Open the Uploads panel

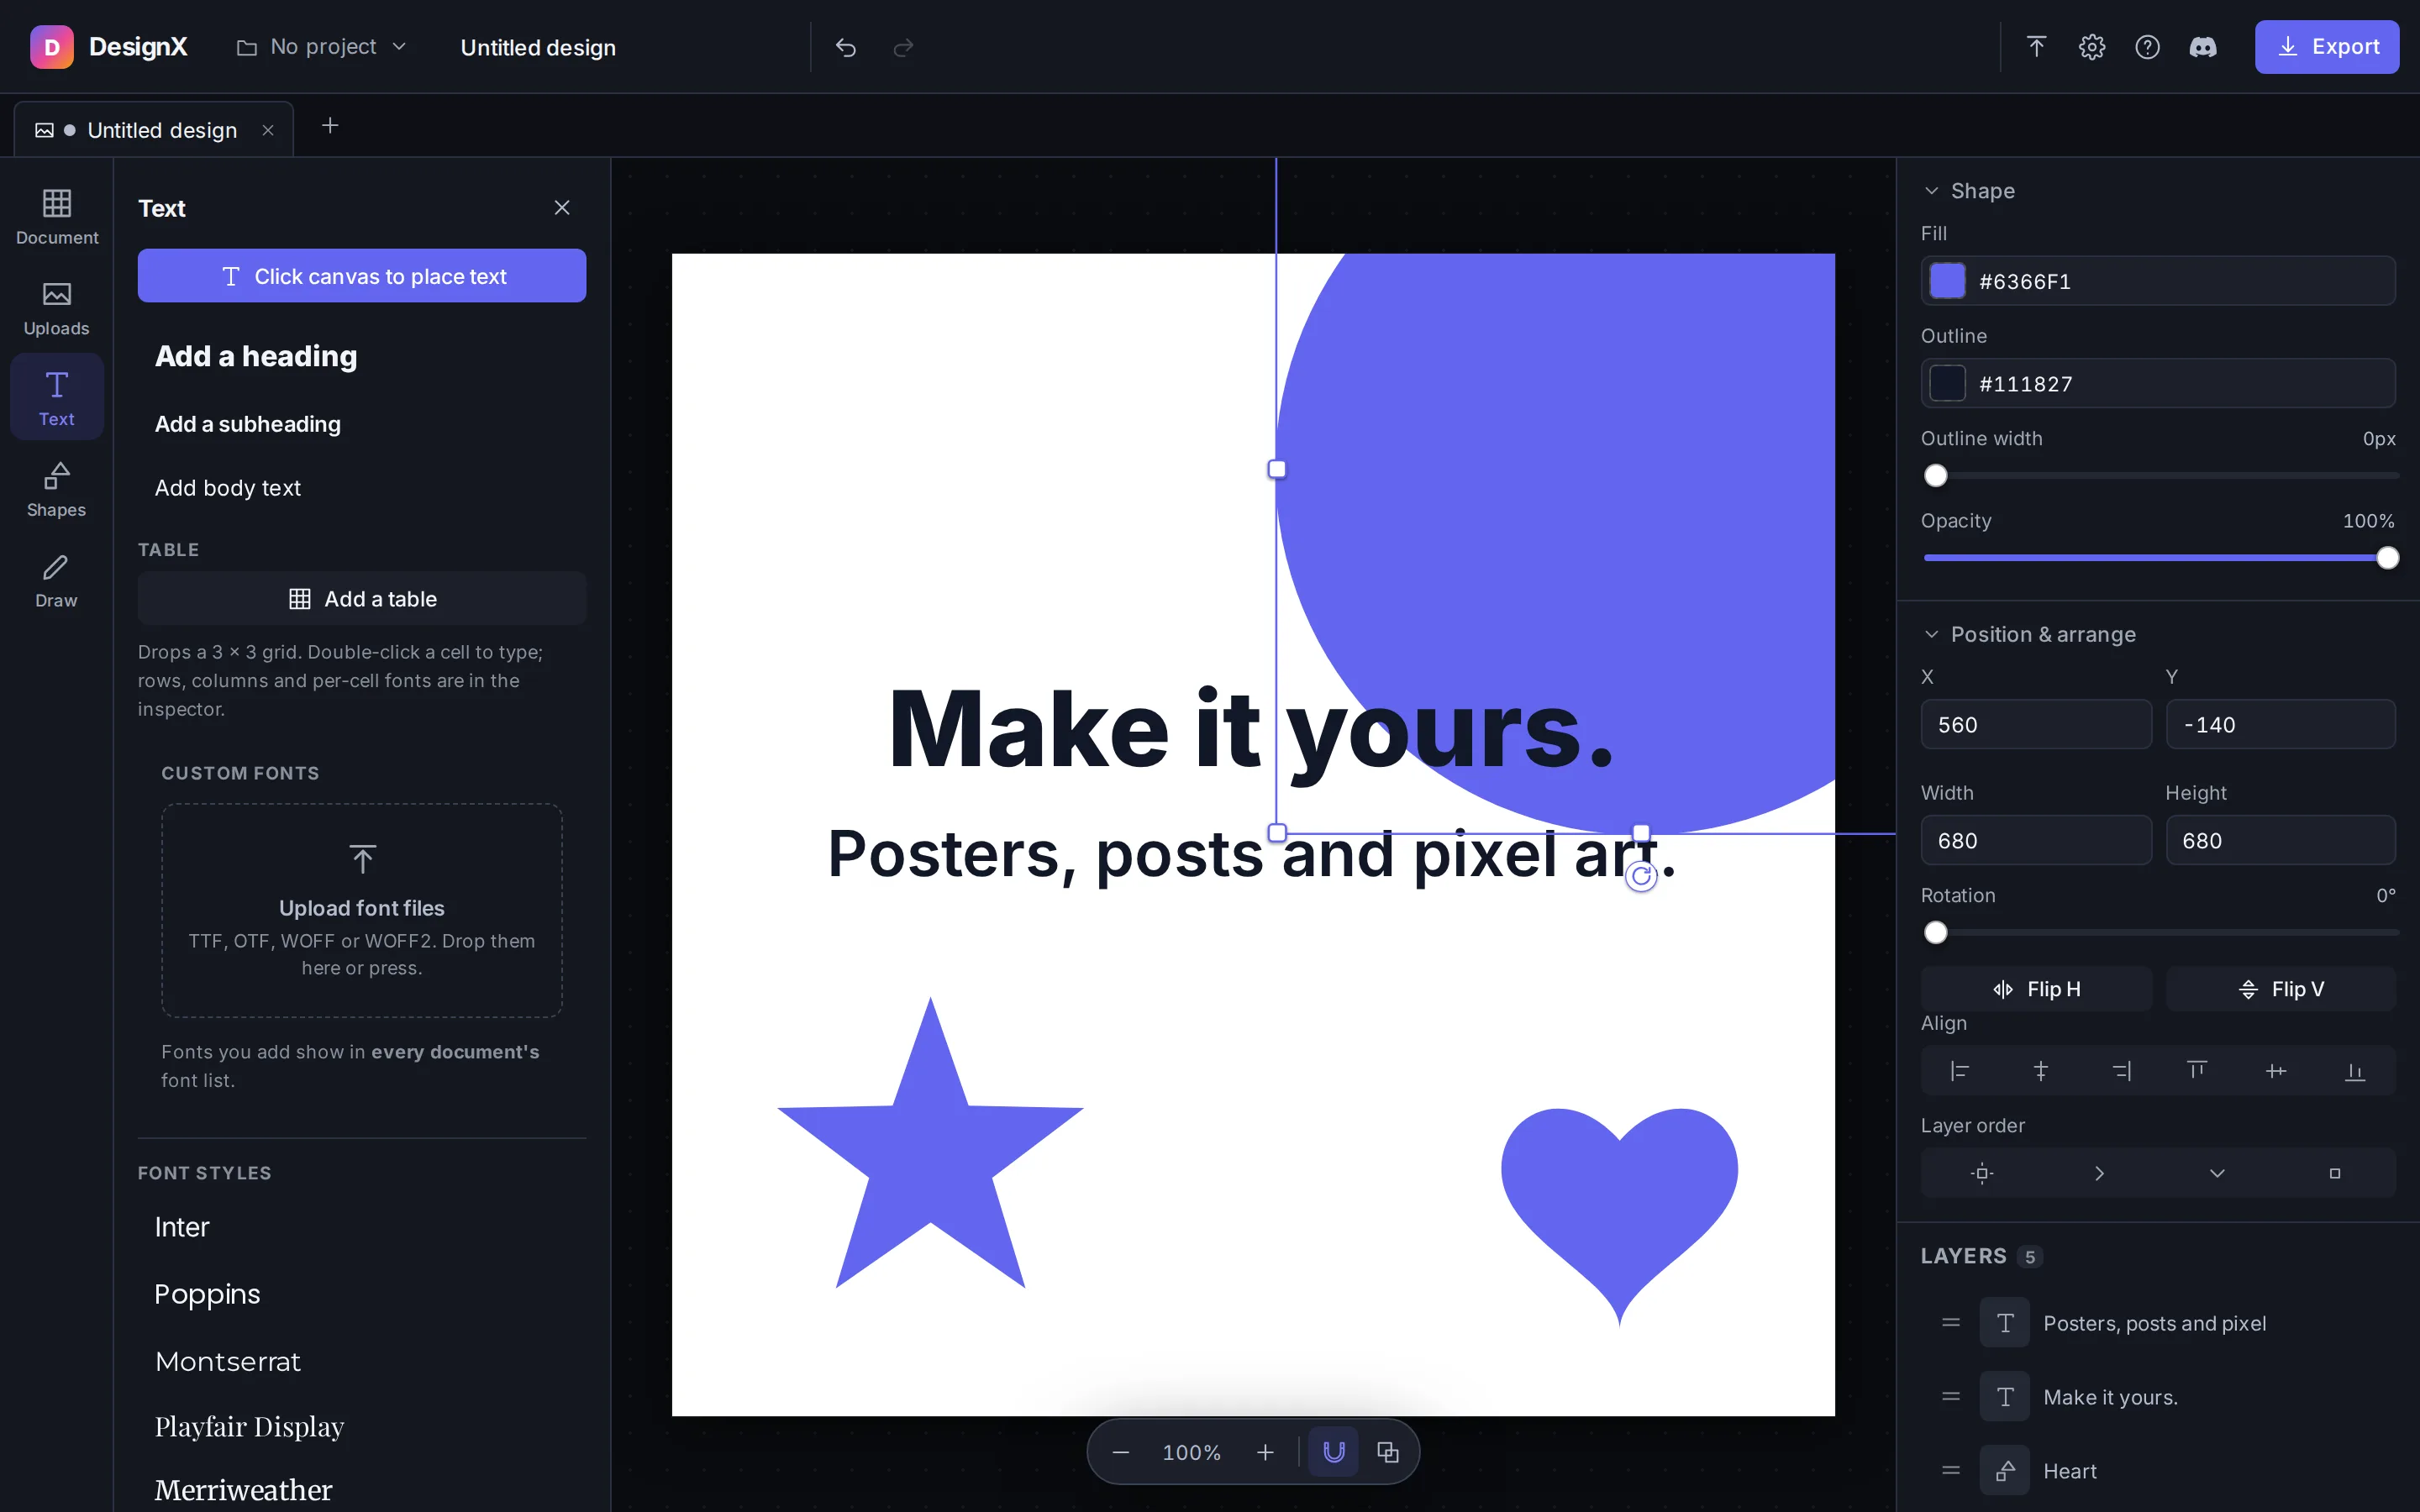click(x=57, y=307)
